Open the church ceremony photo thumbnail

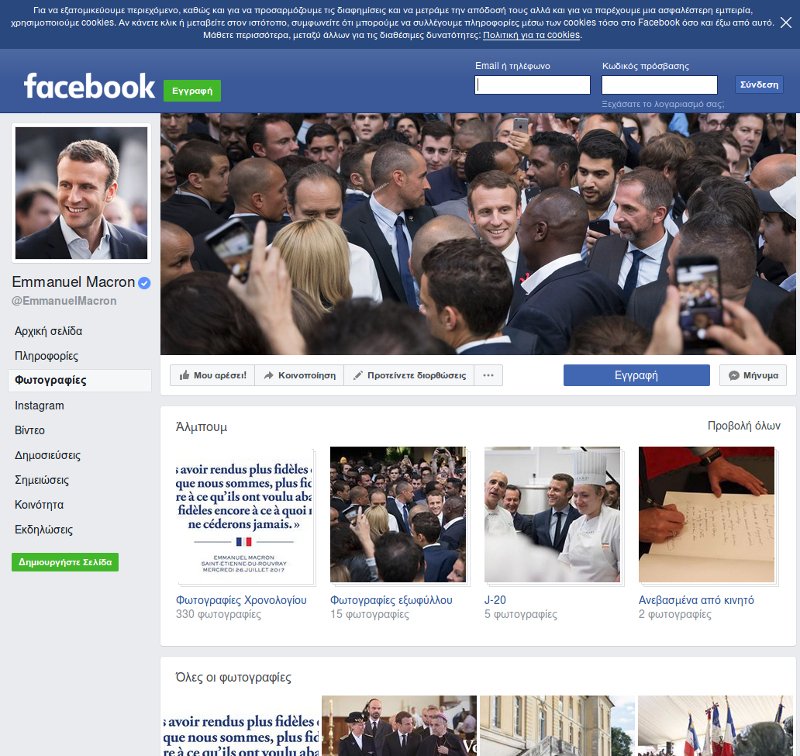(x=399, y=726)
